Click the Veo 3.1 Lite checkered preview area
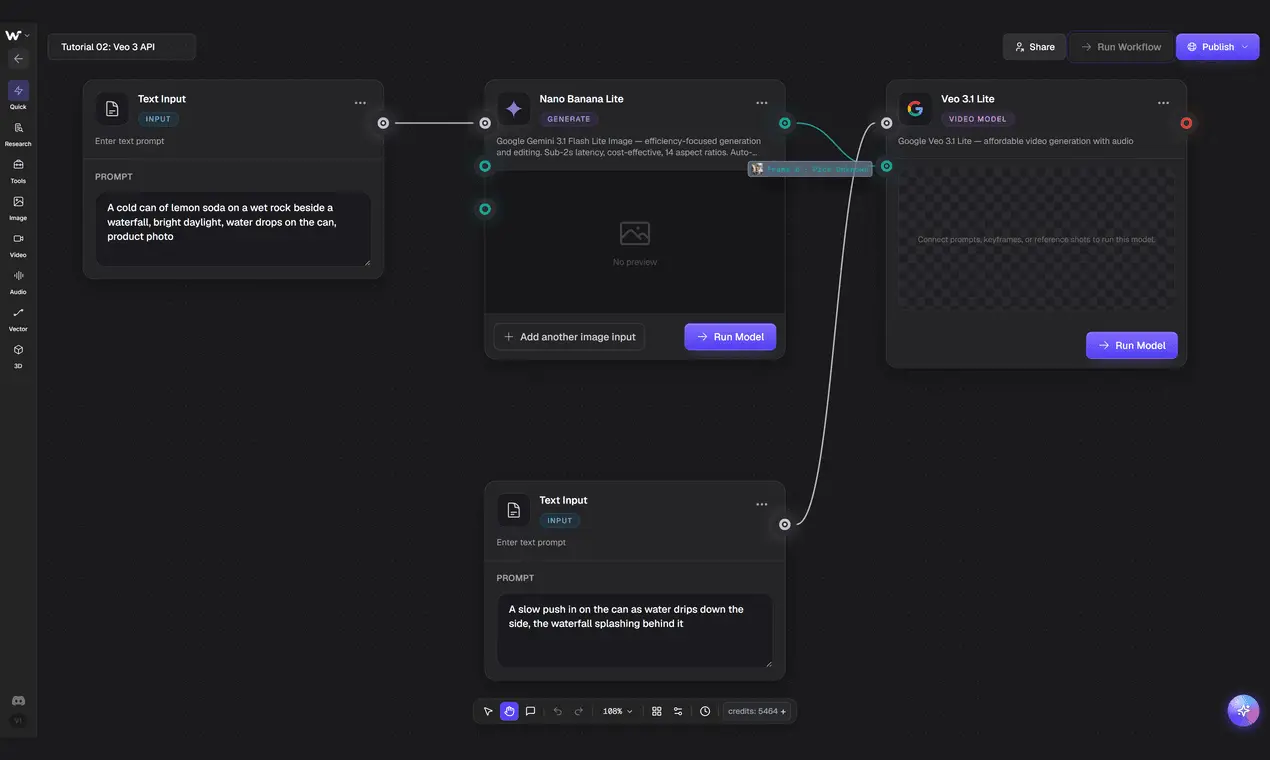The height and width of the screenshot is (760, 1270). tap(1036, 240)
